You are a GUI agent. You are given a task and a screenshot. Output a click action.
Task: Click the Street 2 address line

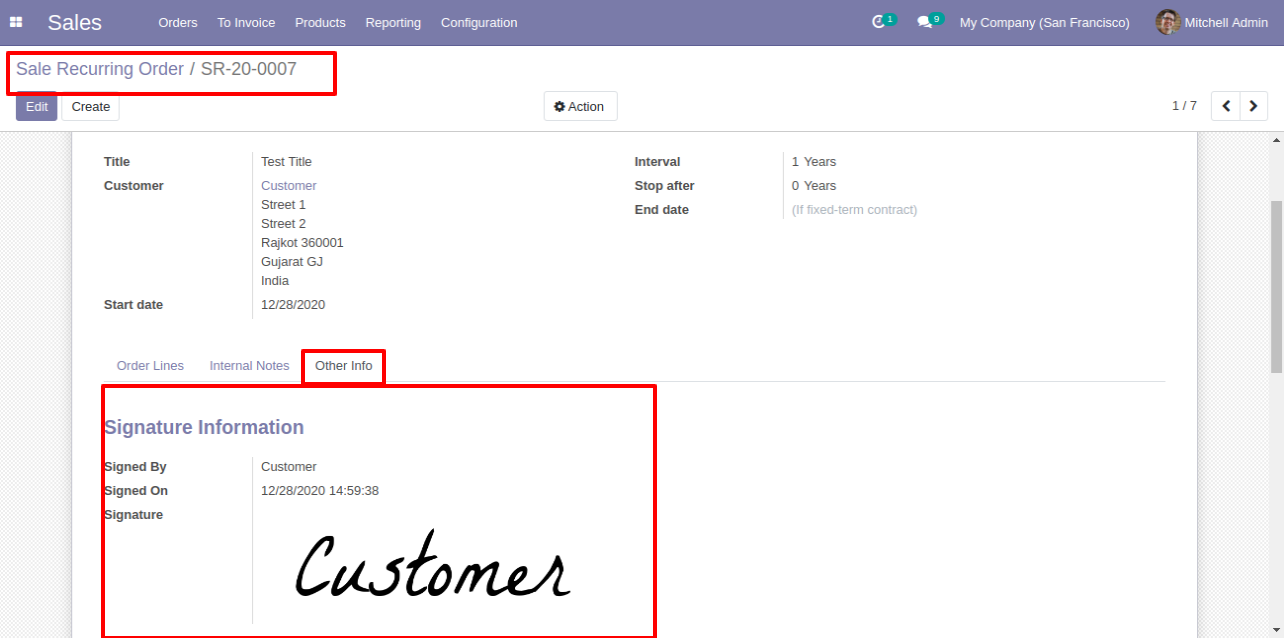284,224
